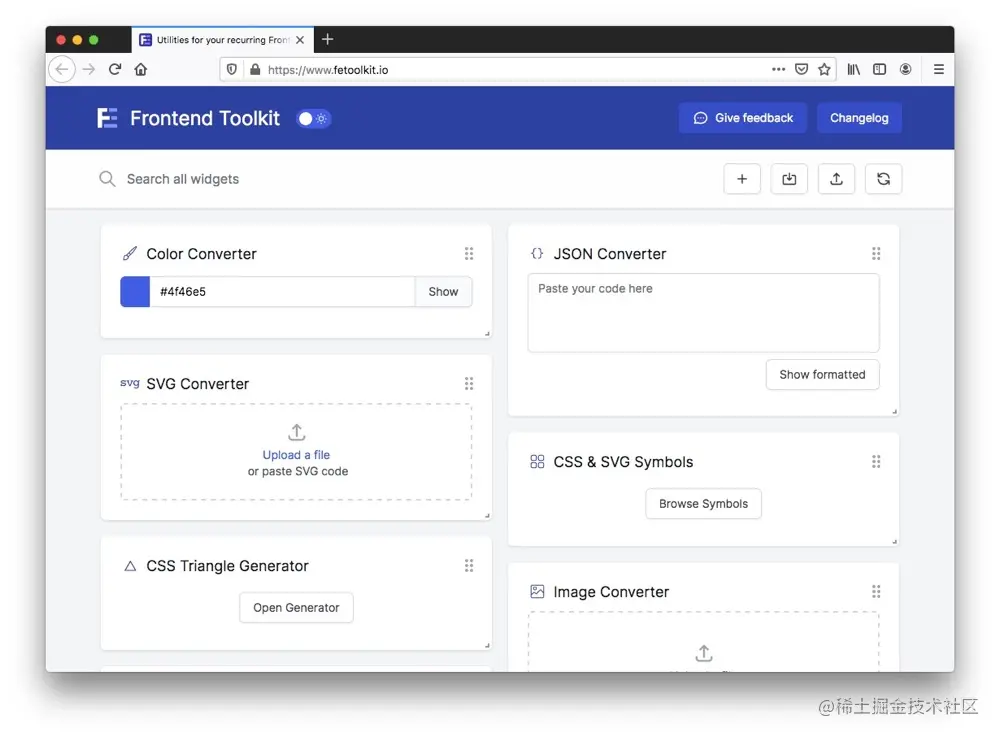Click the SVG Converter resize corner handle
Screen dimensions: 1000x737
(x=487, y=516)
